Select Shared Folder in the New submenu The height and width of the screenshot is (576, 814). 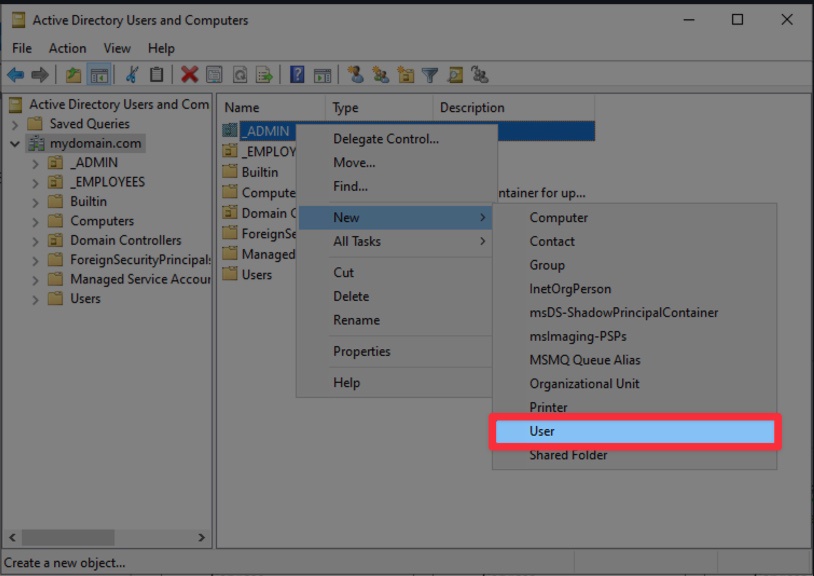(x=635, y=455)
